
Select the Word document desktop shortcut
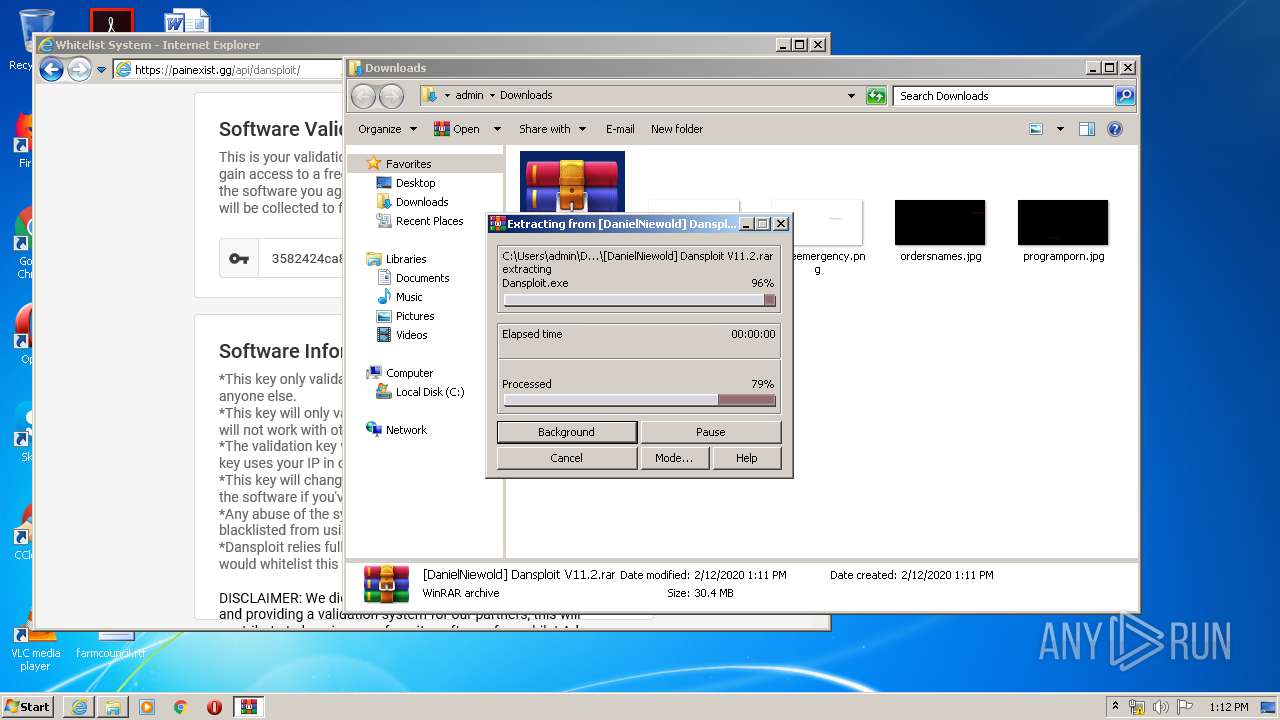187,20
